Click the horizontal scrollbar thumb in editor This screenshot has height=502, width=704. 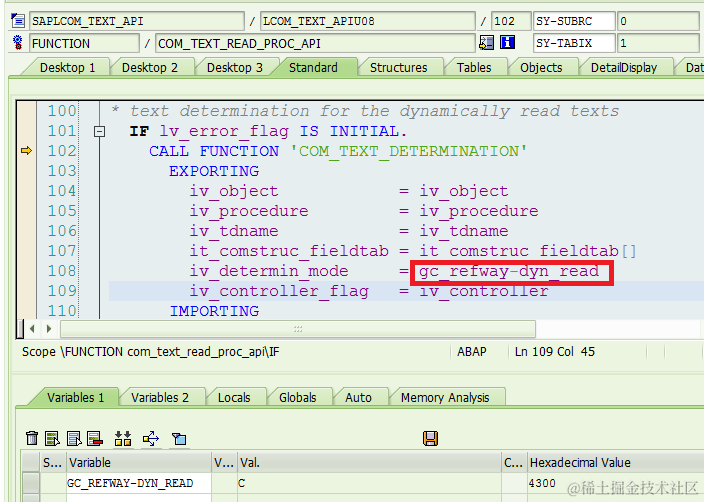click(x=298, y=329)
